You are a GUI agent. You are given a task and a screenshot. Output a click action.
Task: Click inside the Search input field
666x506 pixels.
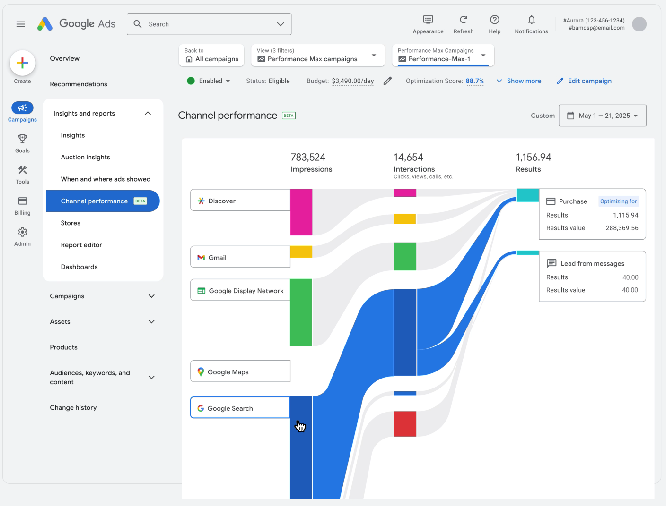click(x=209, y=24)
